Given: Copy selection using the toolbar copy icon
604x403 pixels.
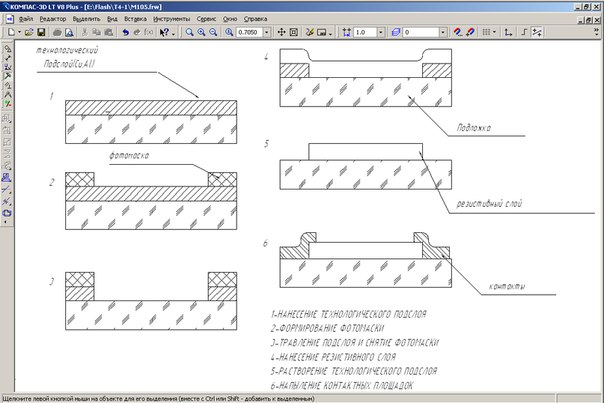Looking at the screenshot, I should [97, 32].
